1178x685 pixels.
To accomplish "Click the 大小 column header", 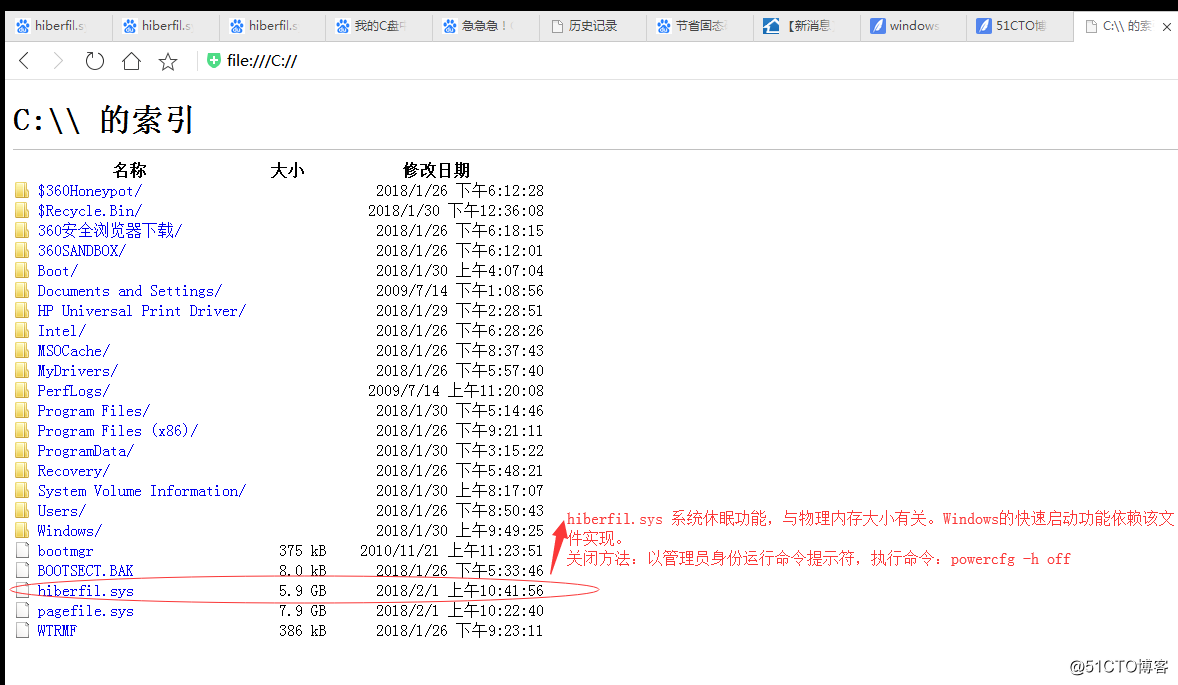I will (287, 170).
